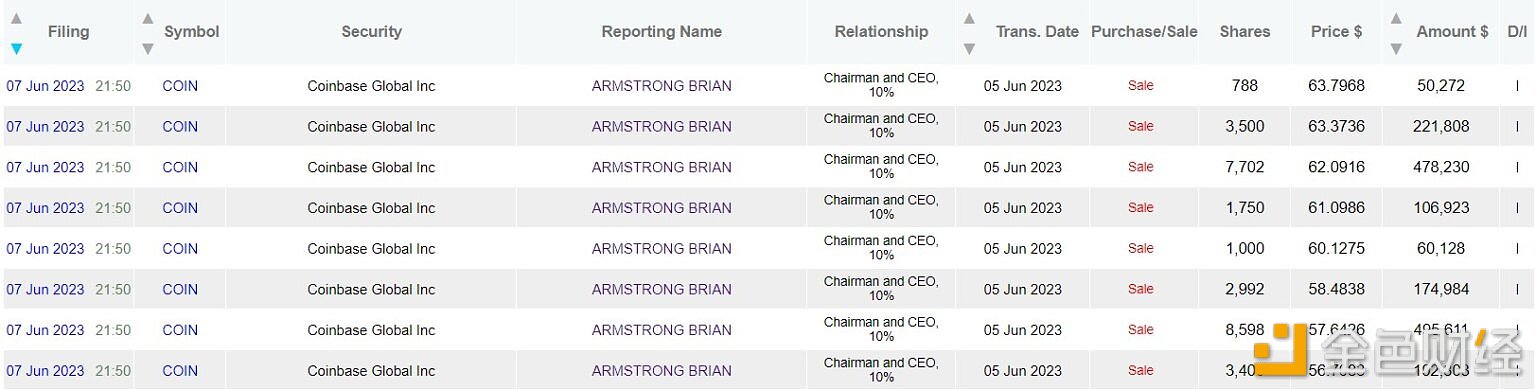Click the Reporting Name column header
The height and width of the screenshot is (390, 1536).
[661, 32]
